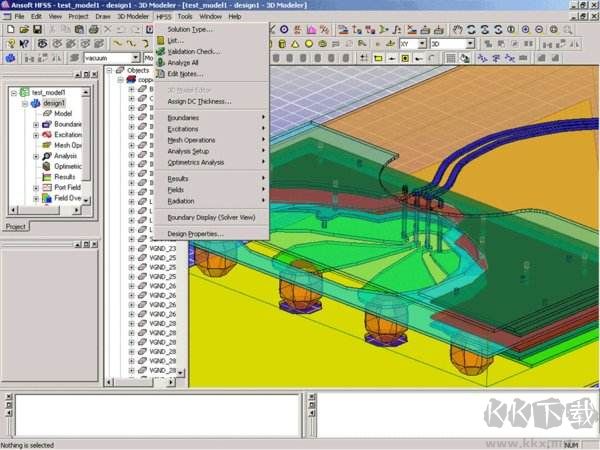Draw a sphere with the yellow sphere icon
600x450 pixels.
click(x=309, y=44)
